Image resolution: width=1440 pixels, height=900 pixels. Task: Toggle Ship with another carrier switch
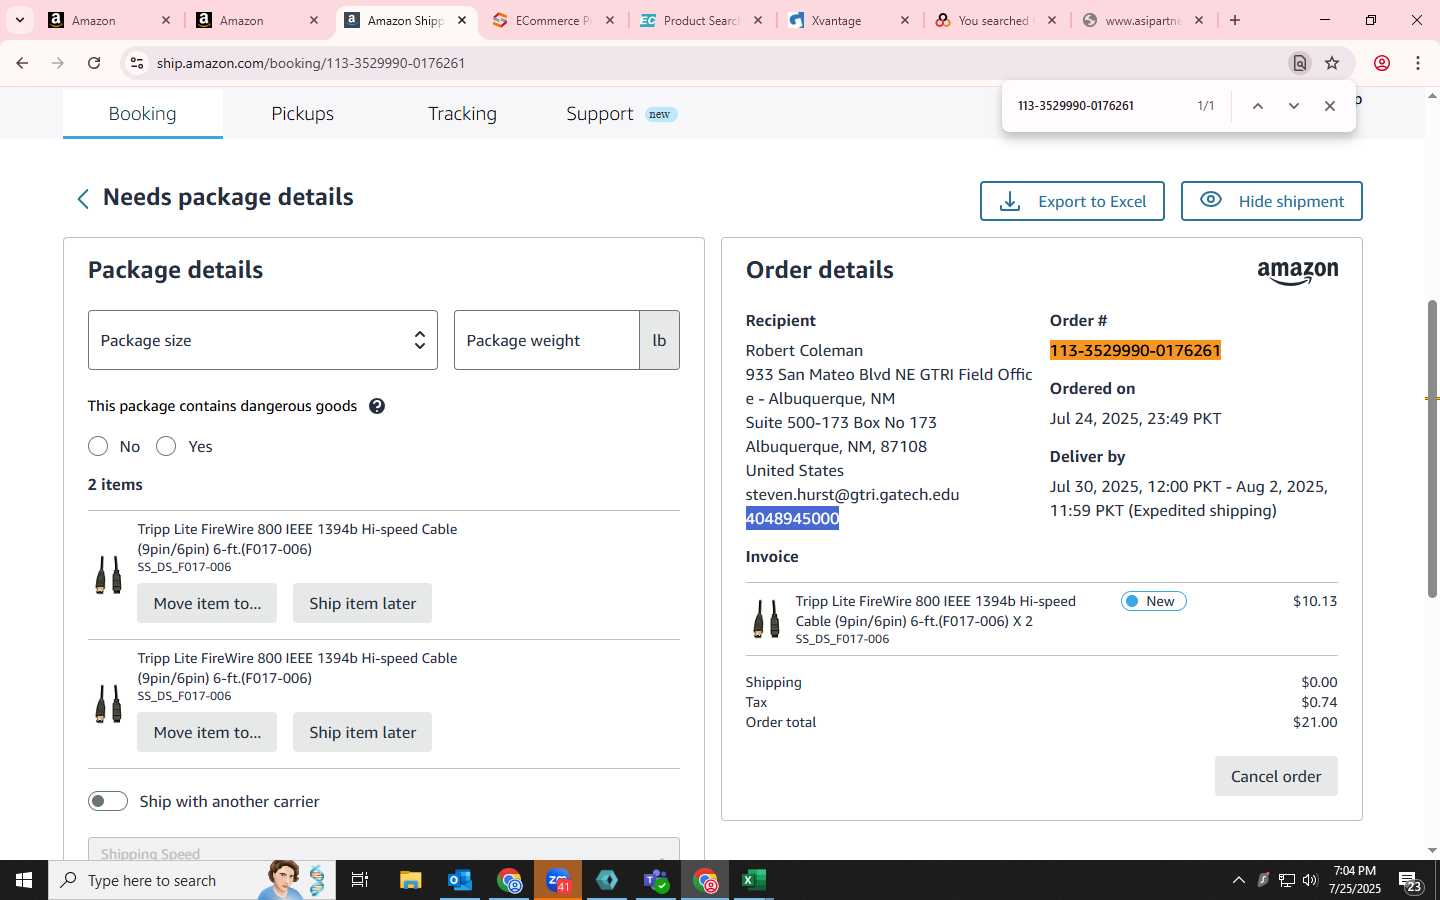click(108, 801)
